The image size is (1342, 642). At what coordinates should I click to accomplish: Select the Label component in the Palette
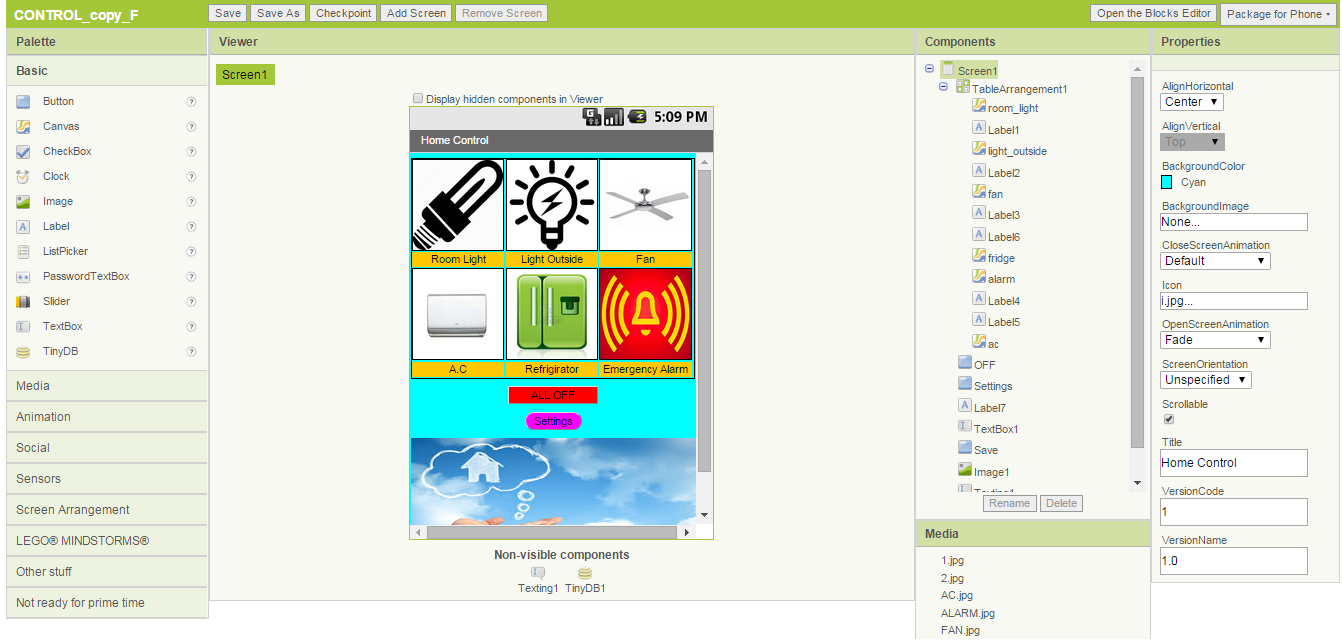coord(57,226)
